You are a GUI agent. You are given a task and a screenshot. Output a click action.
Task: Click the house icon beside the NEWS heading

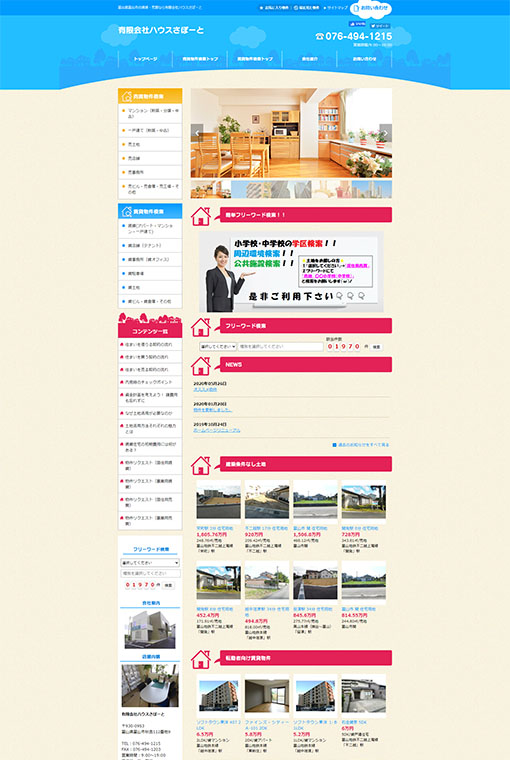pos(201,365)
